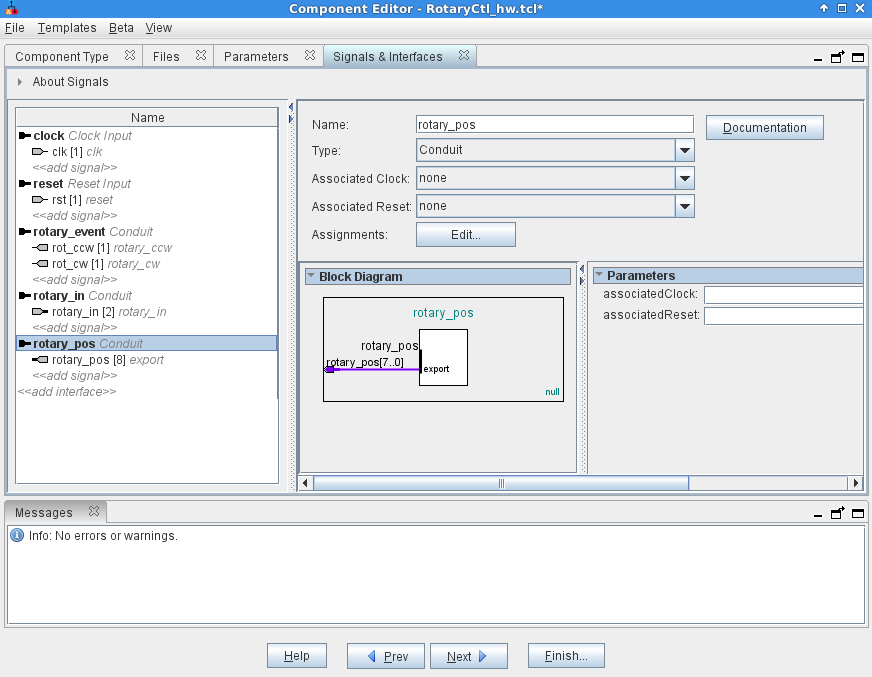Open the Associated Clock dropdown
This screenshot has width=872, height=677.
[x=684, y=178]
